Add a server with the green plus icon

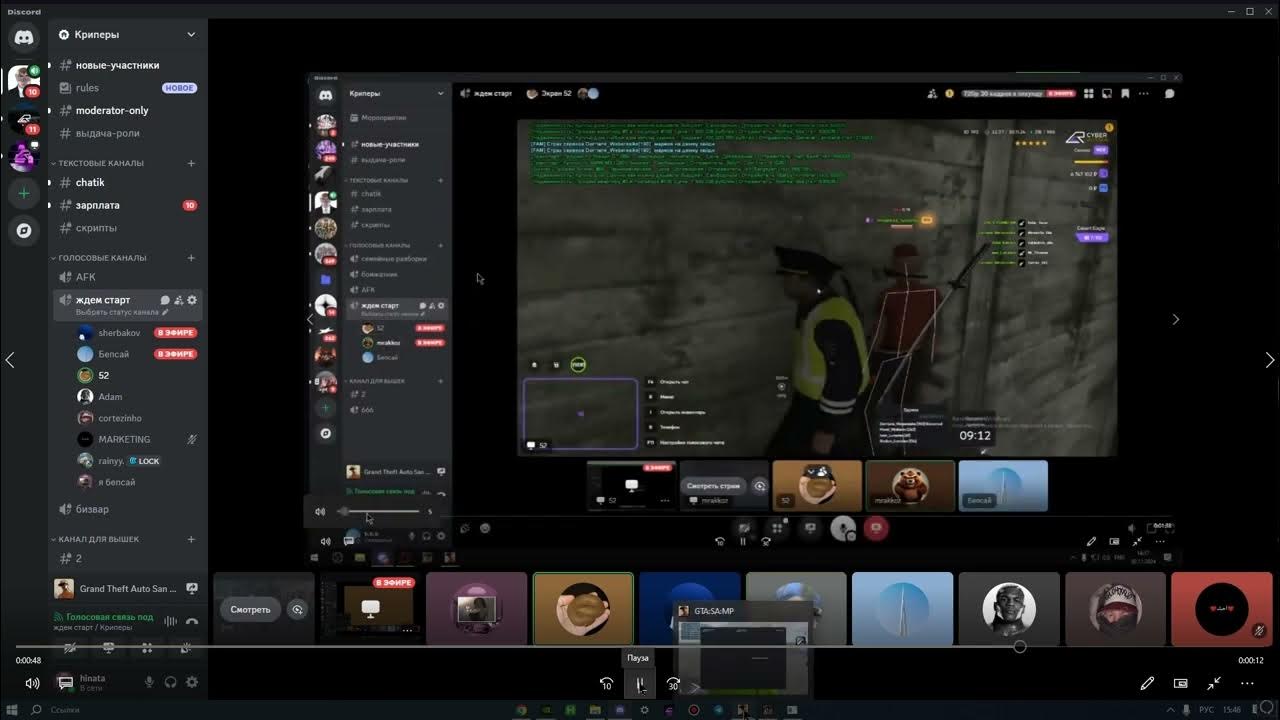[x=24, y=193]
